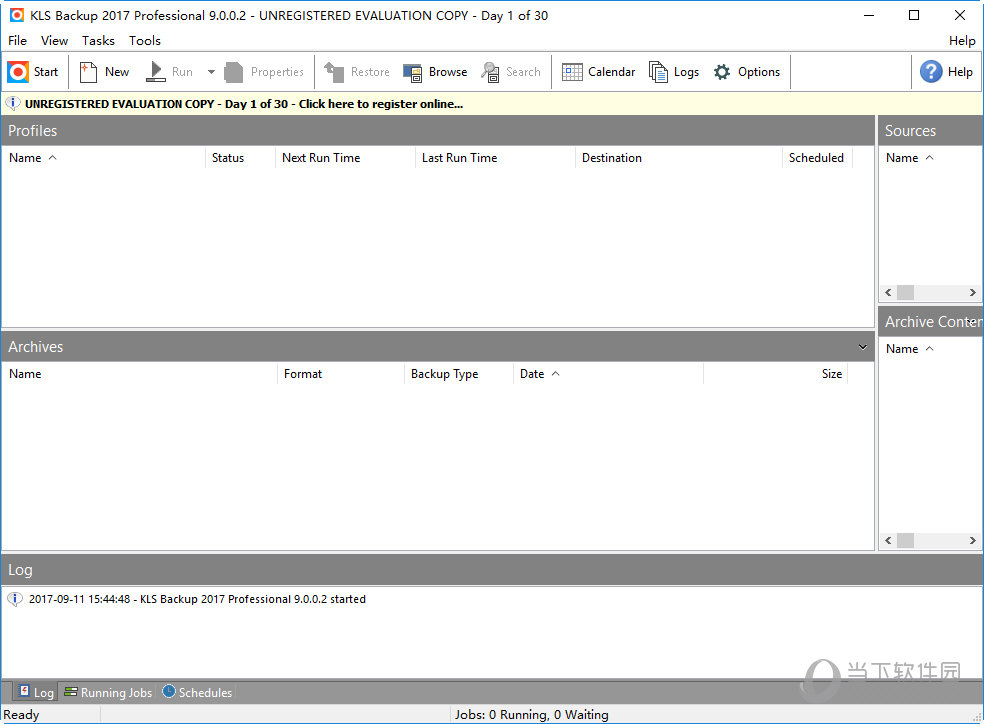Click the Sources horizontal scrollbar thumb
The height and width of the screenshot is (724, 984).
[x=906, y=292]
